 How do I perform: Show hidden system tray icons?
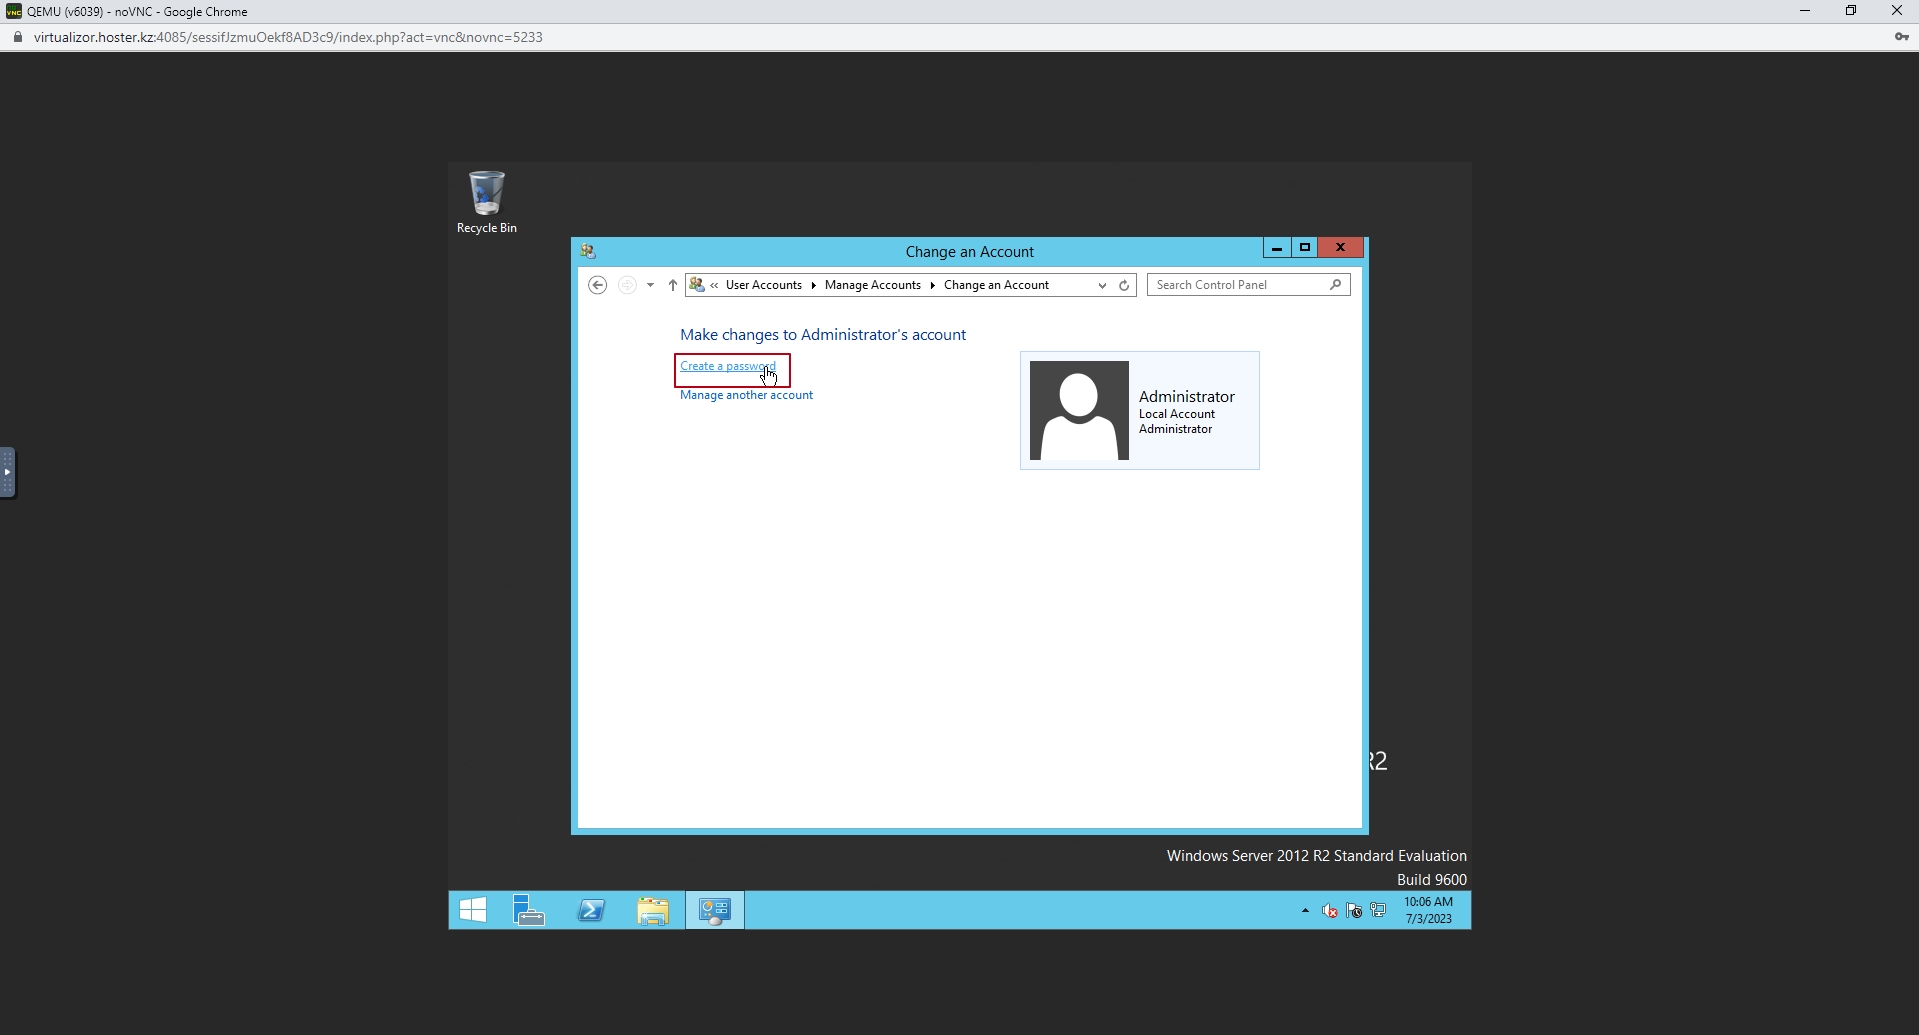click(x=1305, y=910)
